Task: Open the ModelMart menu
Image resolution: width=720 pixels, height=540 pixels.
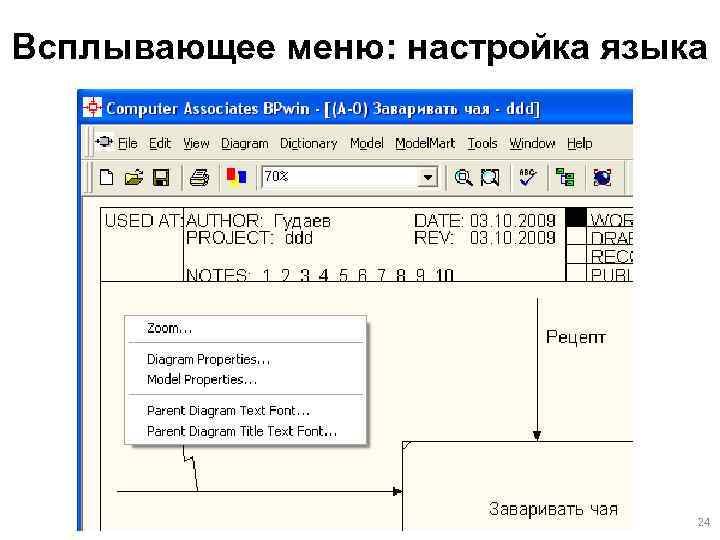Action: [x=425, y=143]
